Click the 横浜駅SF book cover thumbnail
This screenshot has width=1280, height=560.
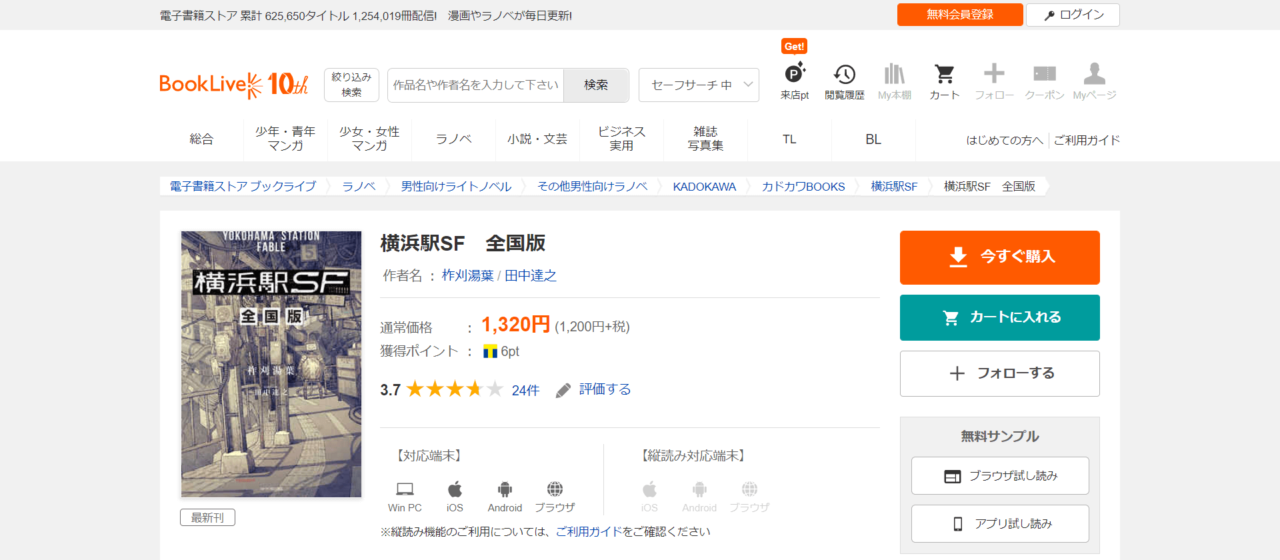271,364
